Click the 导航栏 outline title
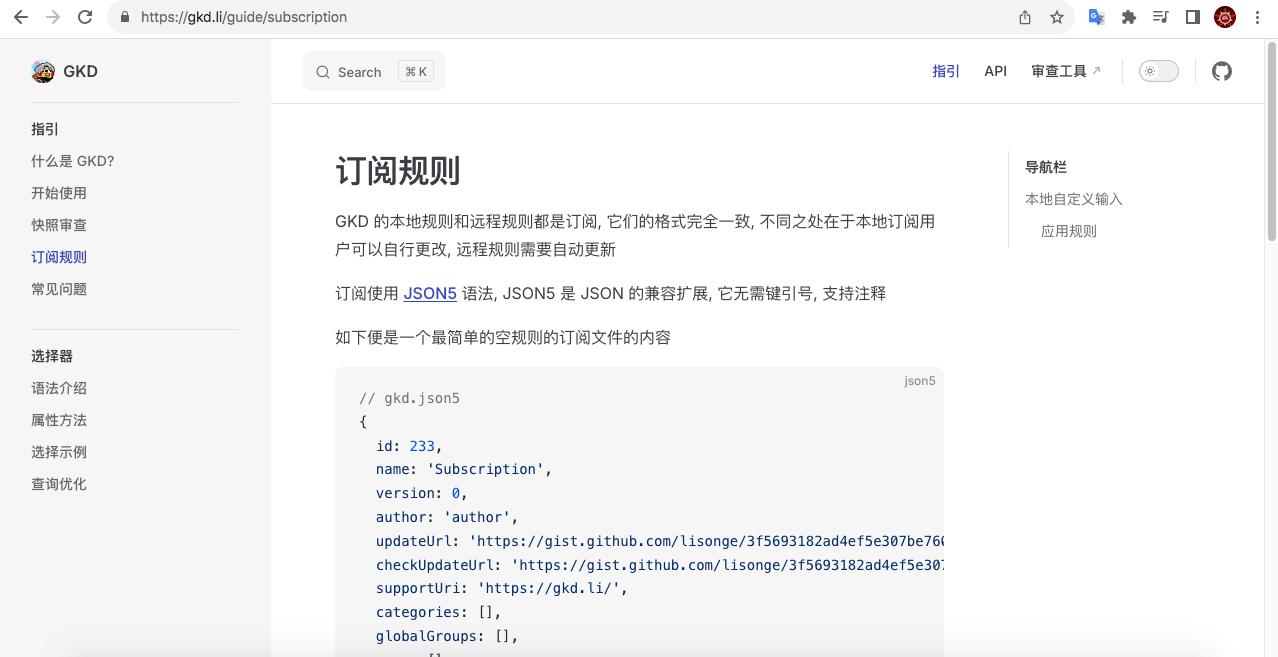This screenshot has height=657, width=1278. [1046, 167]
